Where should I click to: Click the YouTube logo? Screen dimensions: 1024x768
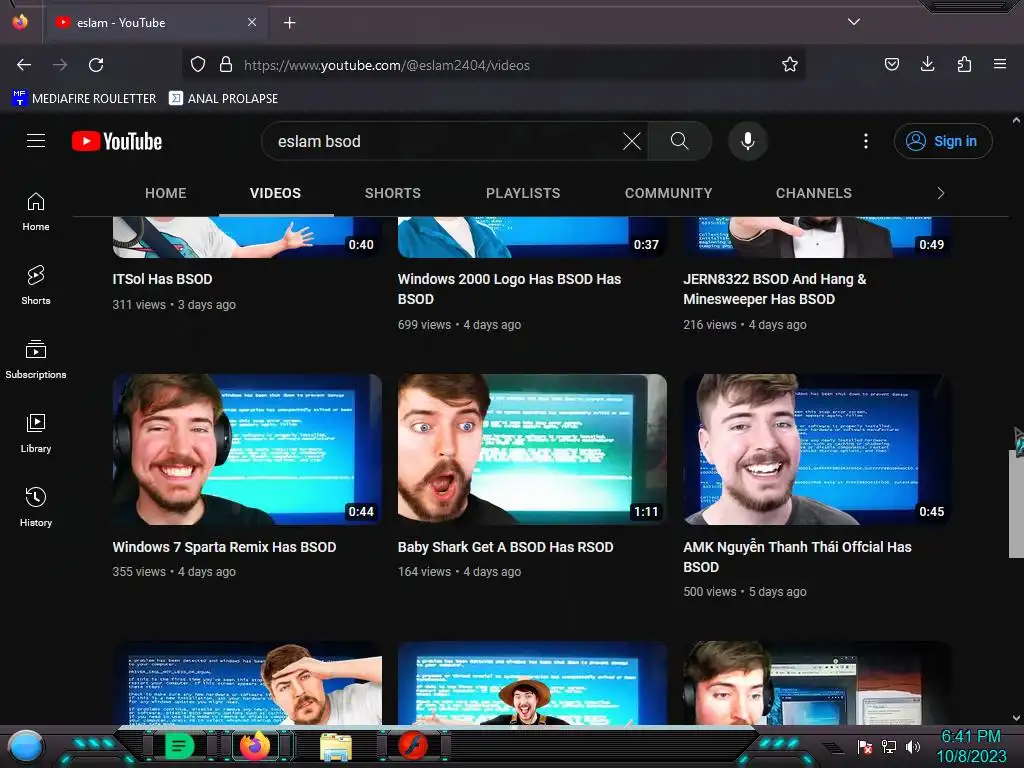click(117, 141)
